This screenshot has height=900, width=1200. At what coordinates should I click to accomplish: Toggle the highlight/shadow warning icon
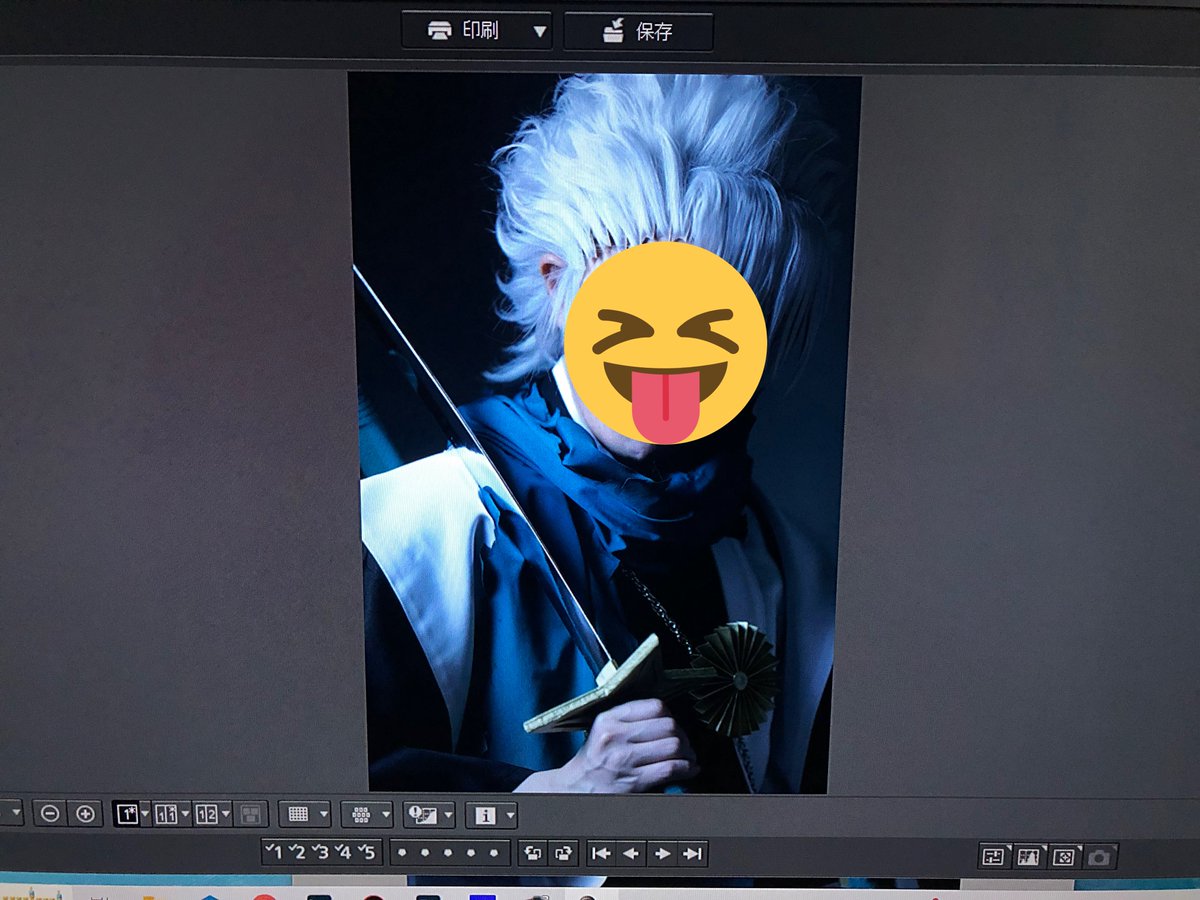coord(422,815)
